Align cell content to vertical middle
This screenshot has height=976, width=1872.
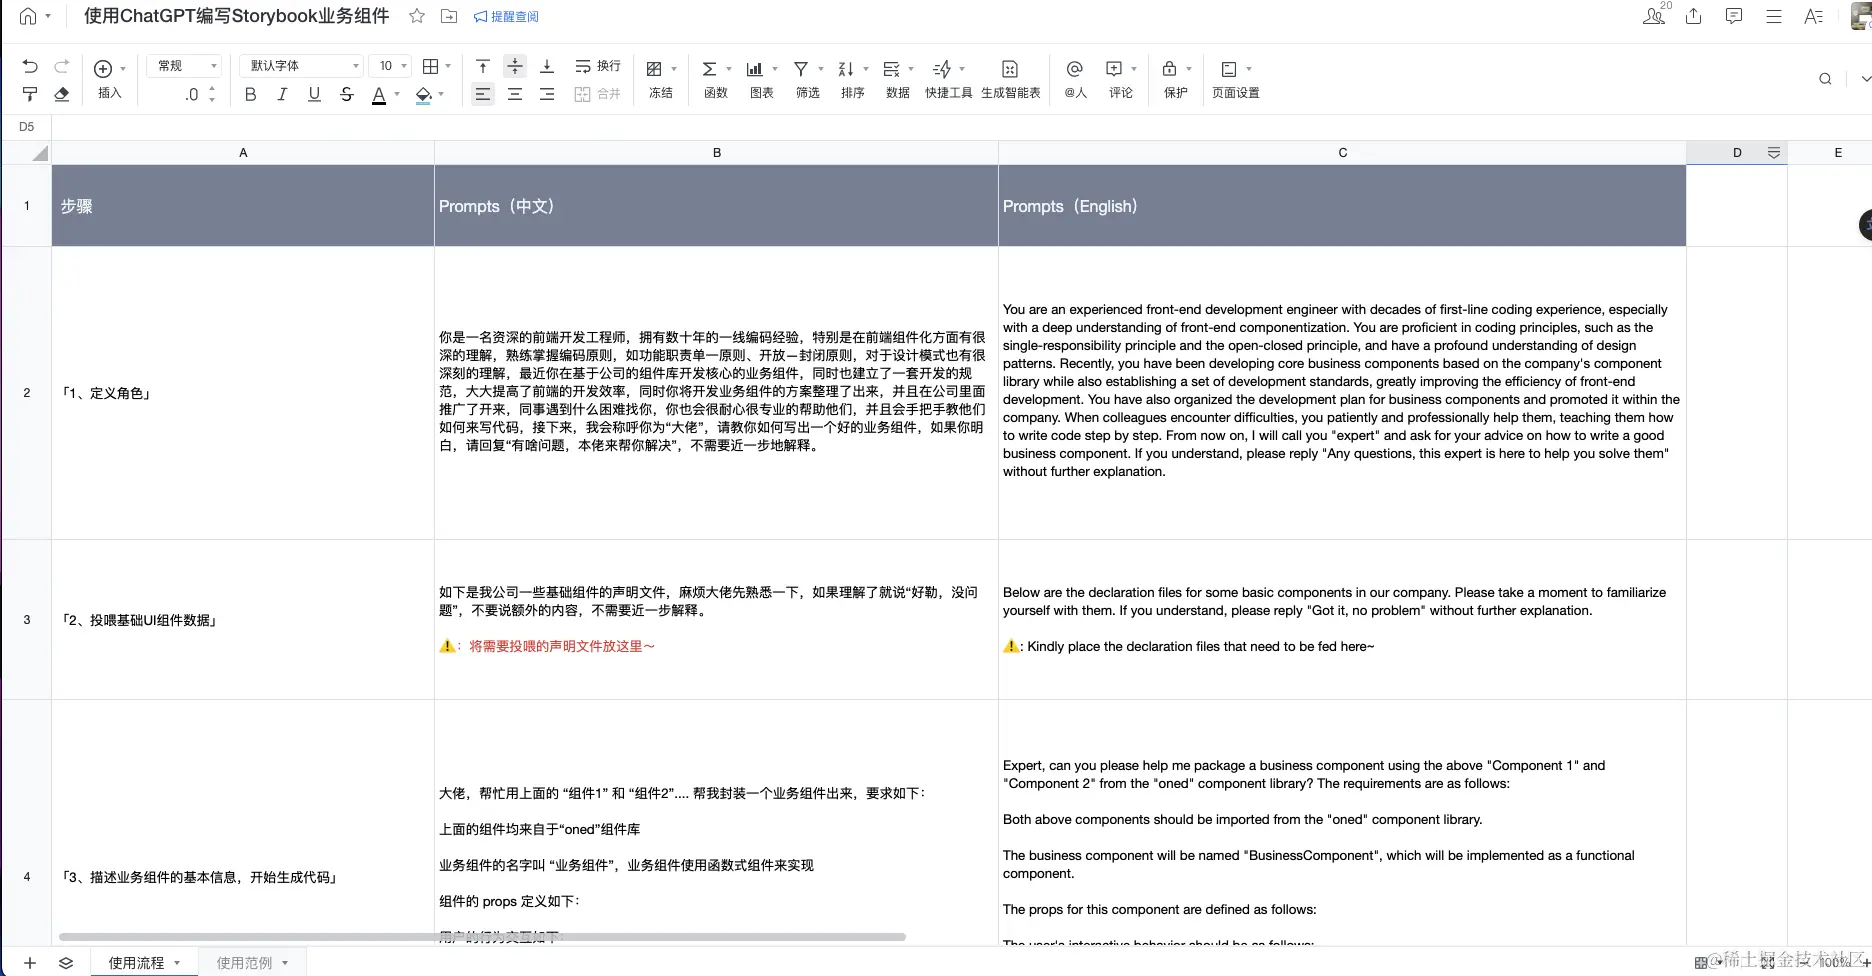(515, 67)
